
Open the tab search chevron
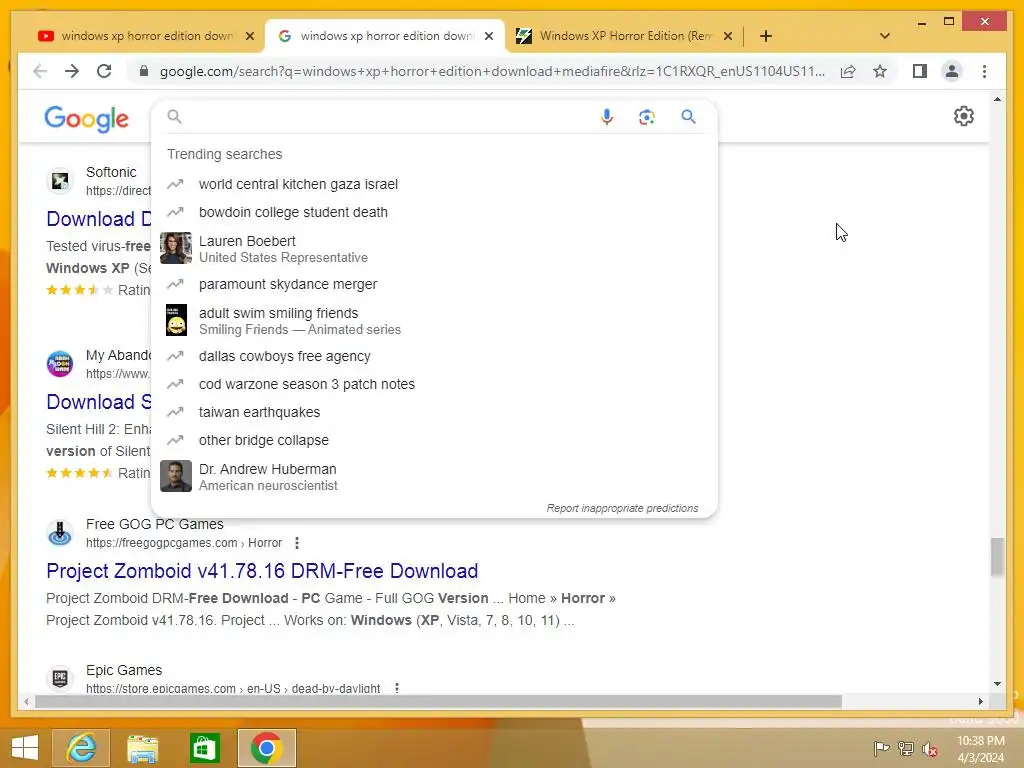click(x=884, y=36)
